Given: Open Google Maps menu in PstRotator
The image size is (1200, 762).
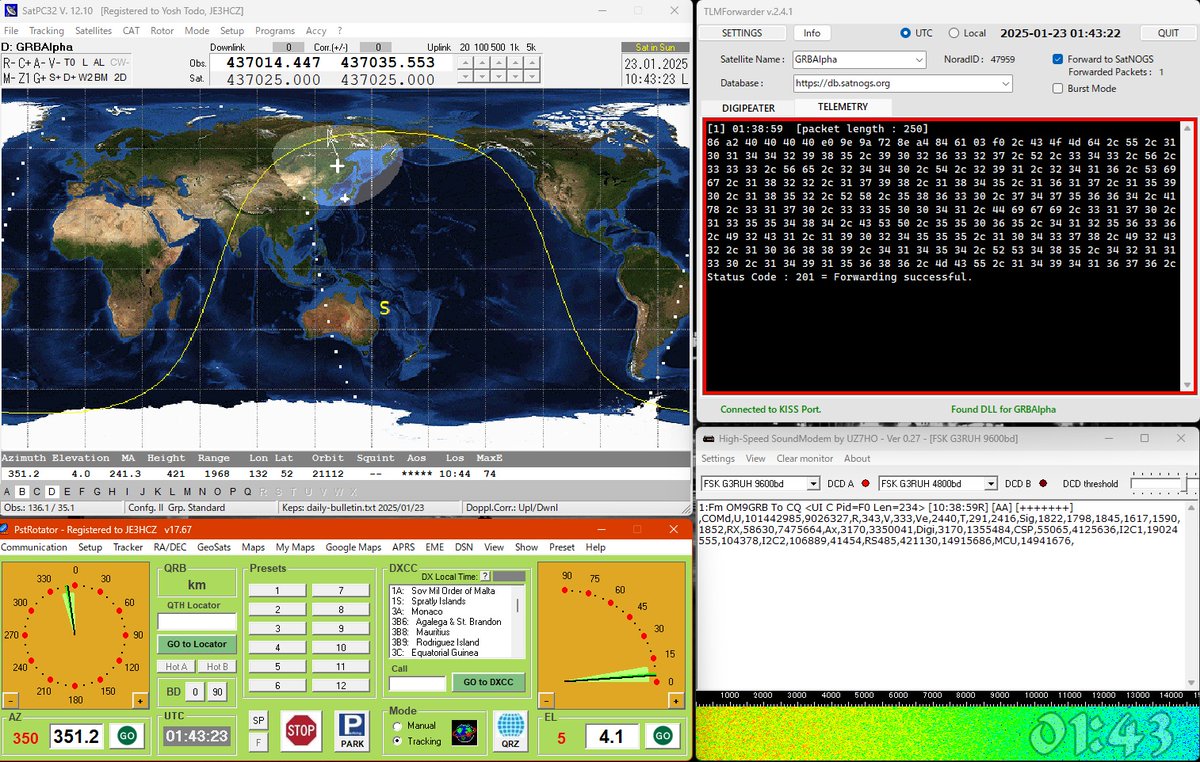Looking at the screenshot, I should tap(354, 547).
